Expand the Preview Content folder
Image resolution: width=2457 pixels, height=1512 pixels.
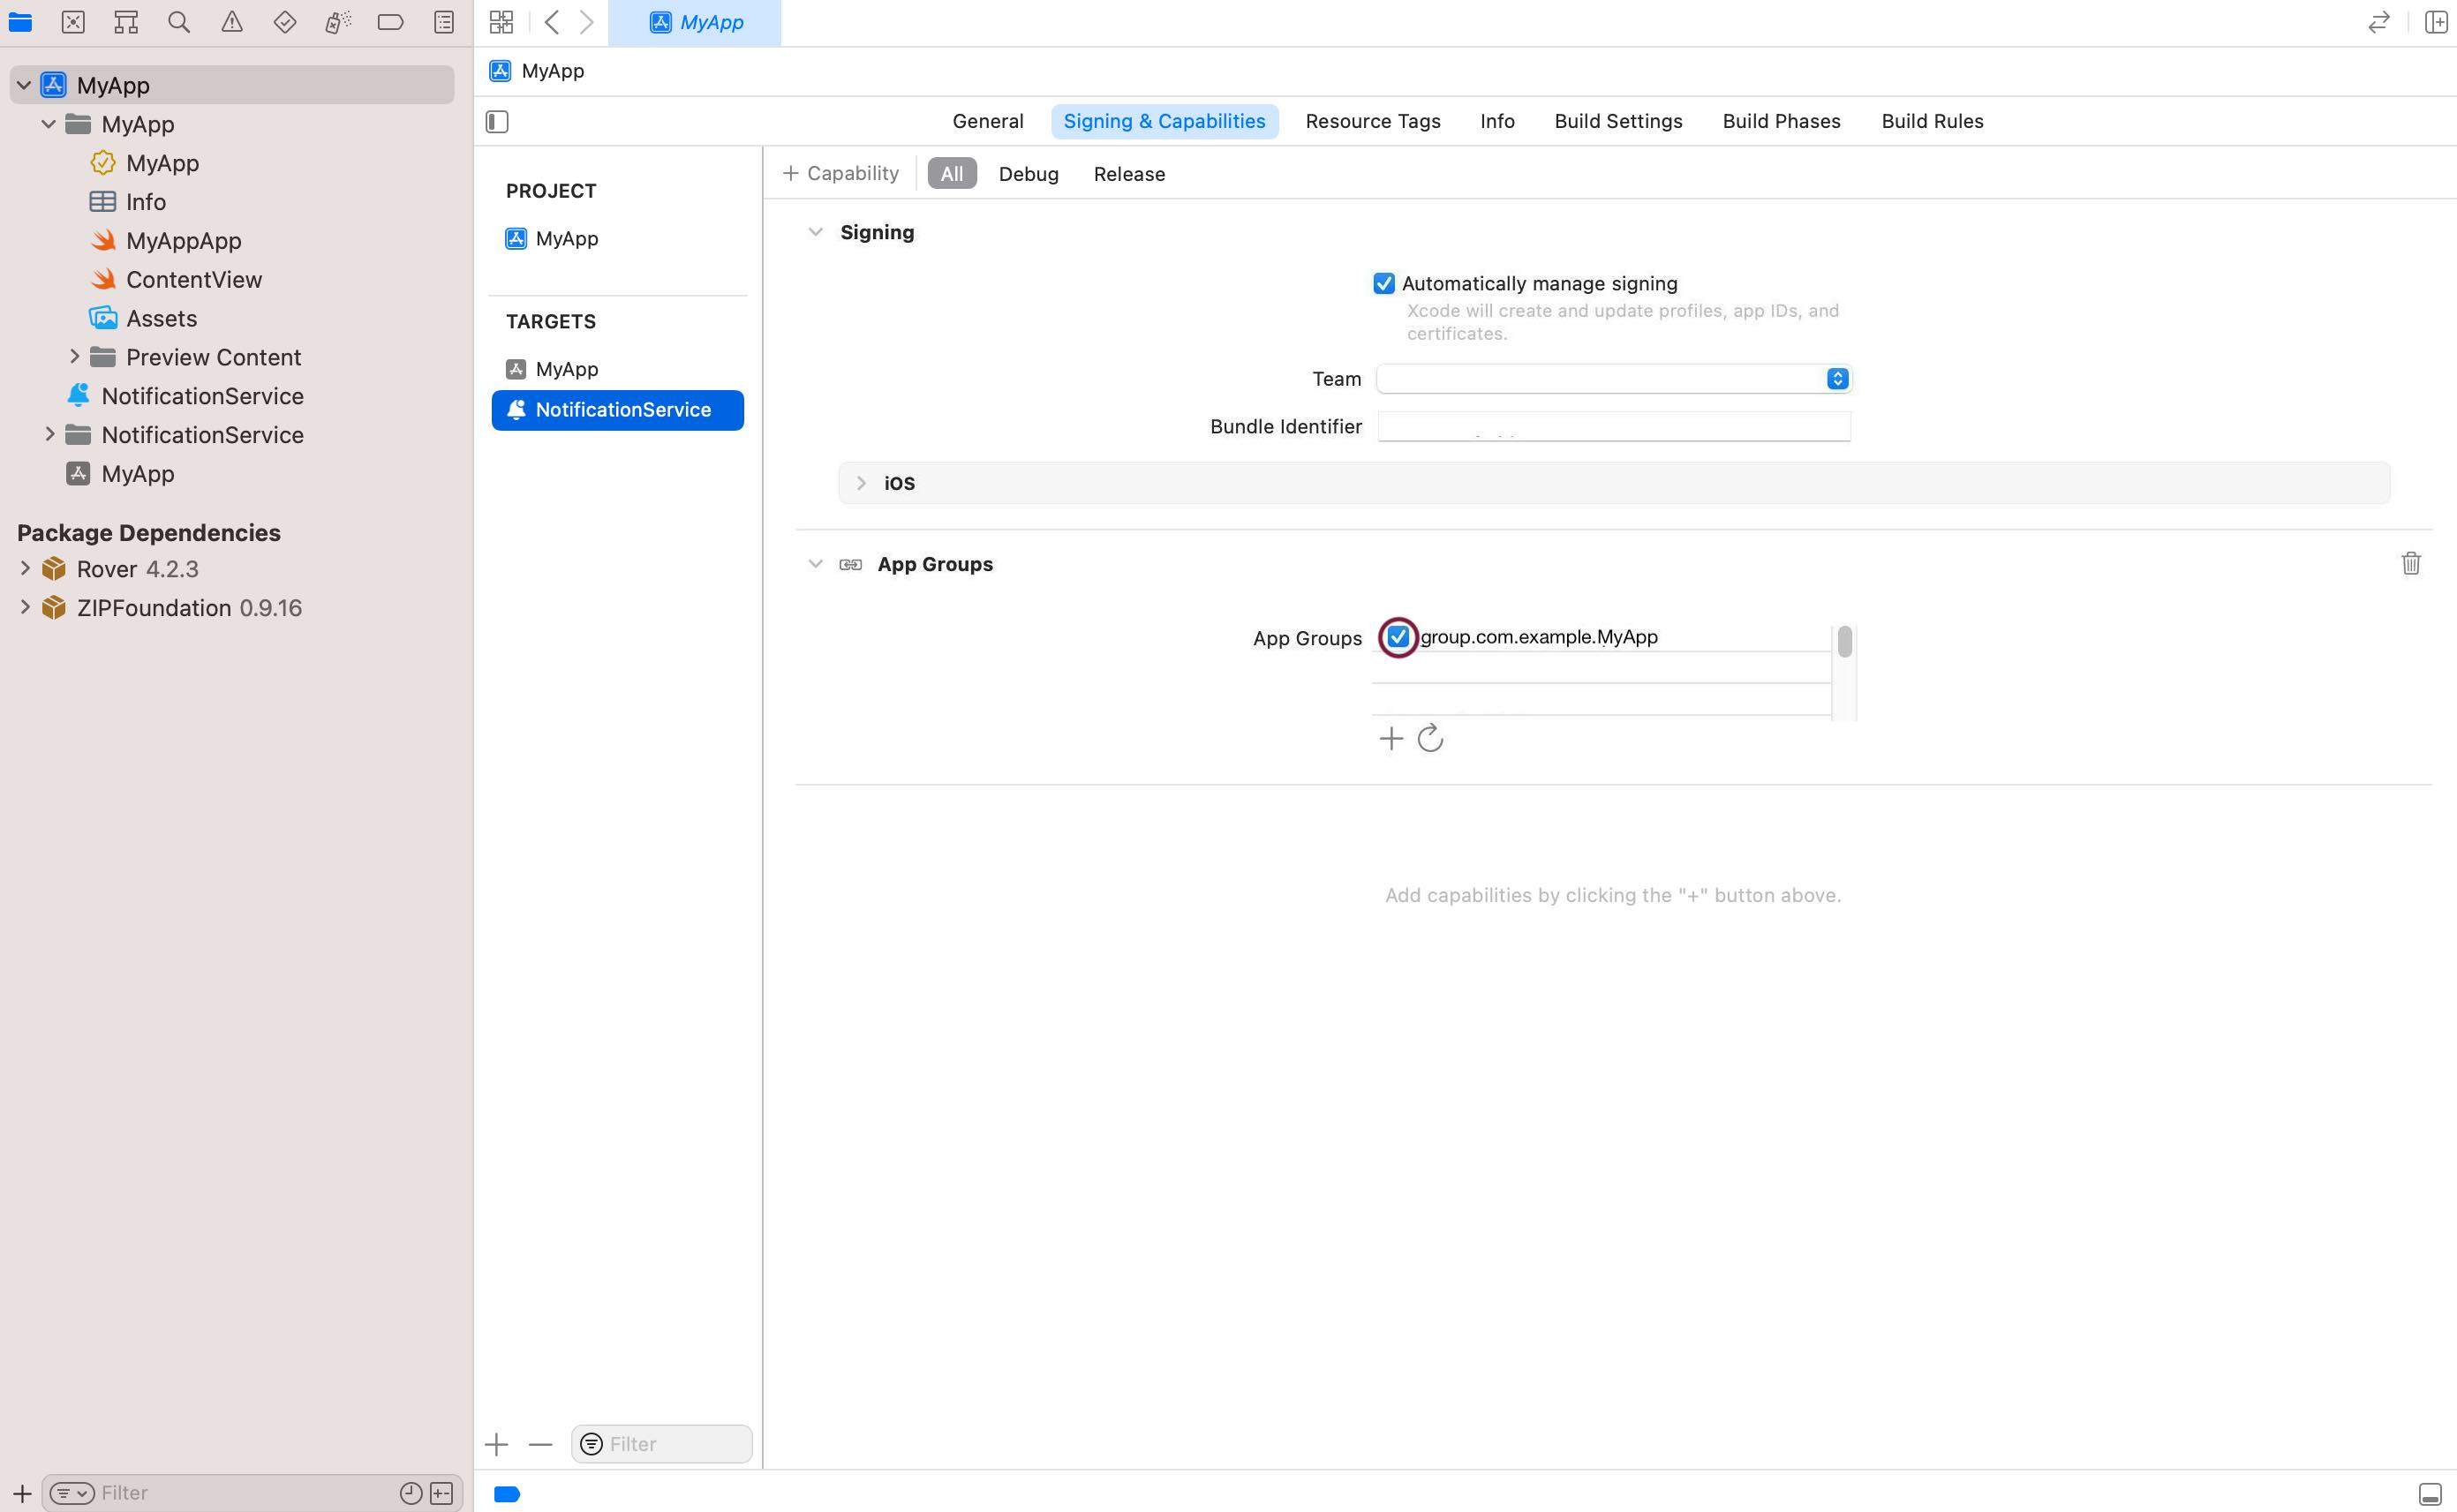point(74,356)
